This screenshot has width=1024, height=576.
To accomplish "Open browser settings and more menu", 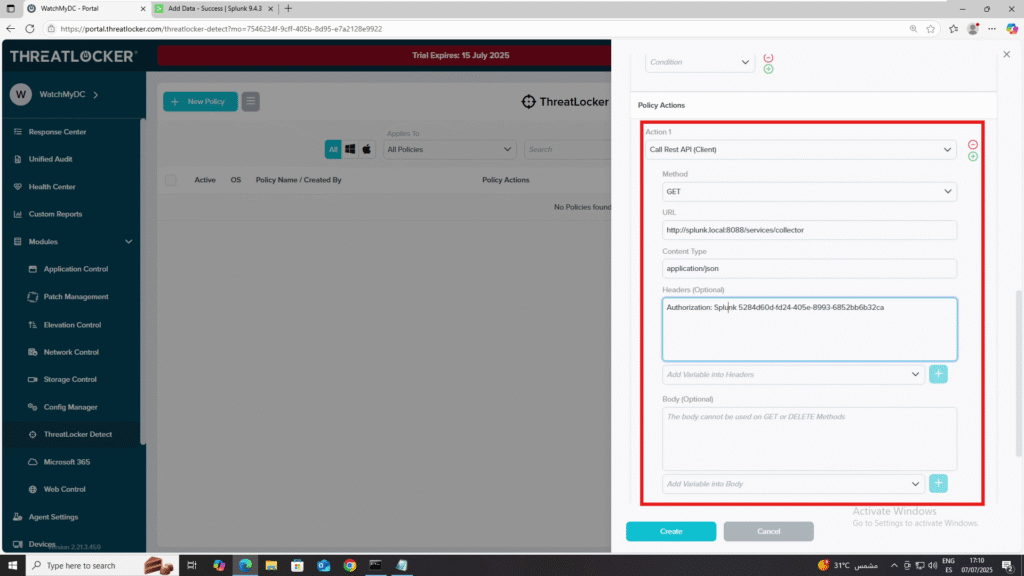I will pos(992,29).
